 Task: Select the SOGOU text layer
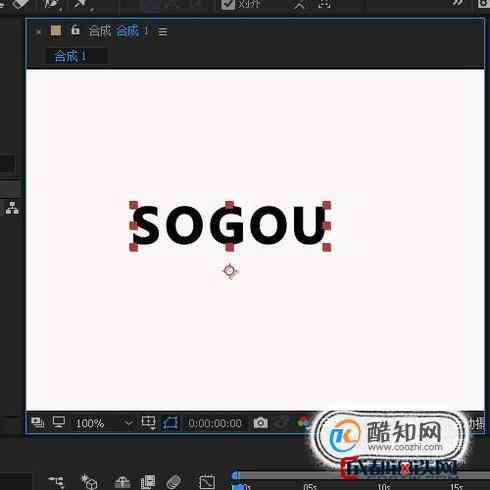point(229,225)
